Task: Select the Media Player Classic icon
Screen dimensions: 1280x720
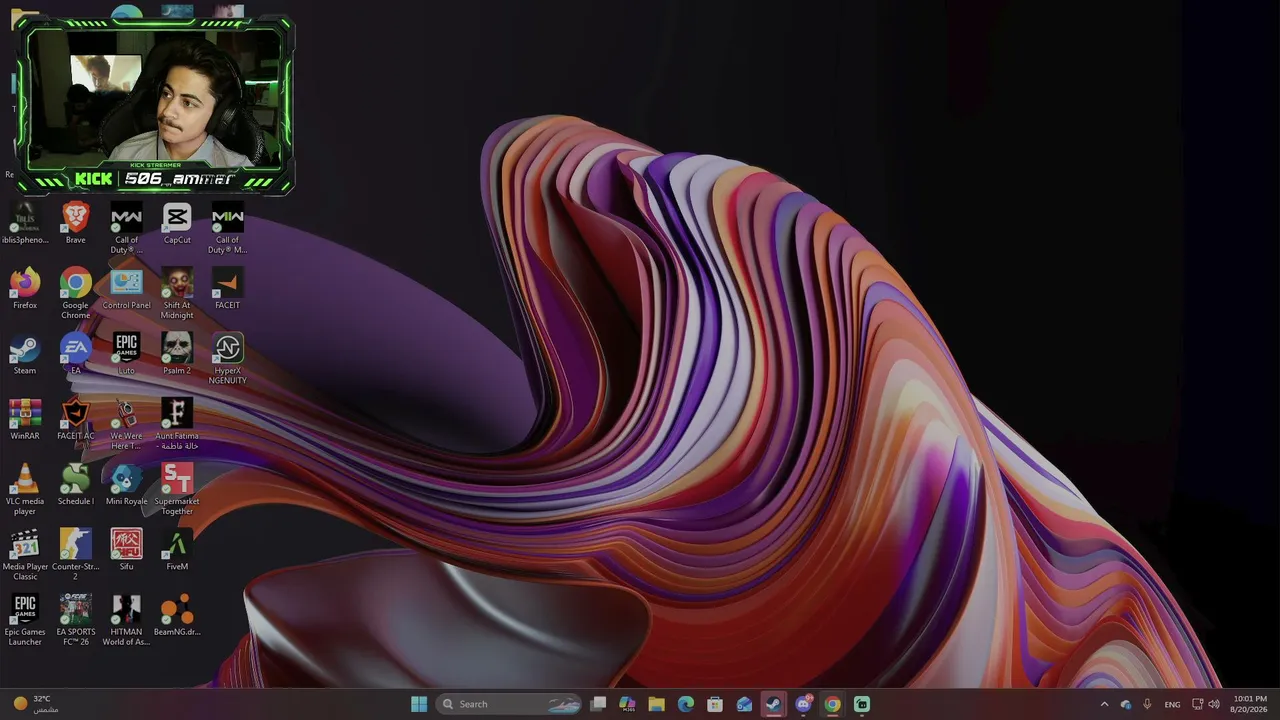Action: pos(25,554)
